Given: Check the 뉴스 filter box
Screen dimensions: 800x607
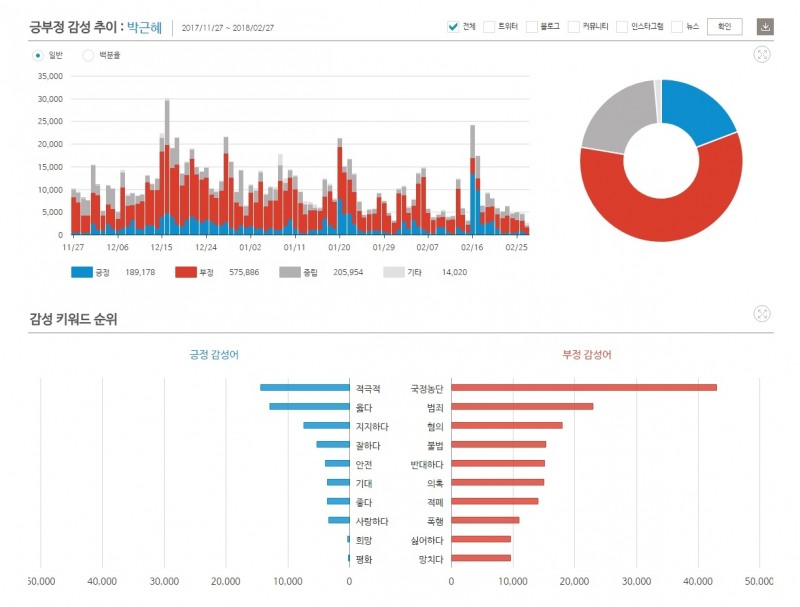Looking at the screenshot, I should (x=677, y=27).
